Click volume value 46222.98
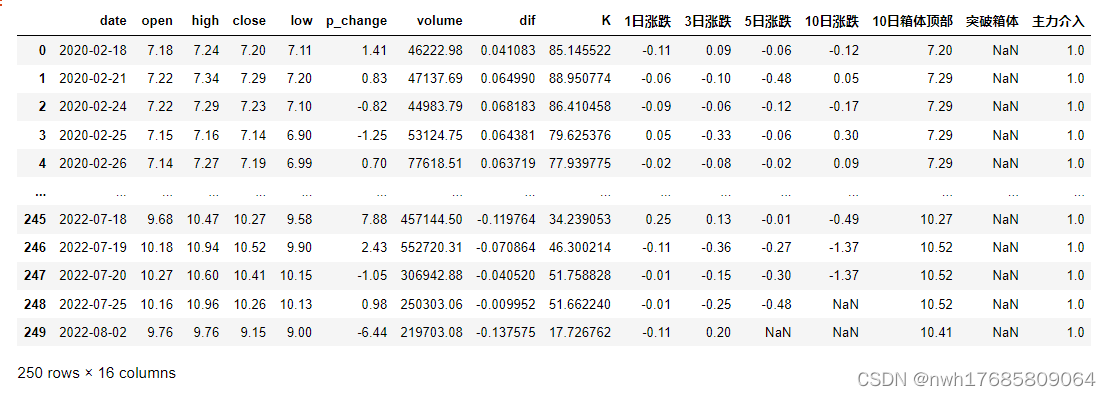This screenshot has height=396, width=1111. pyautogui.click(x=436, y=50)
